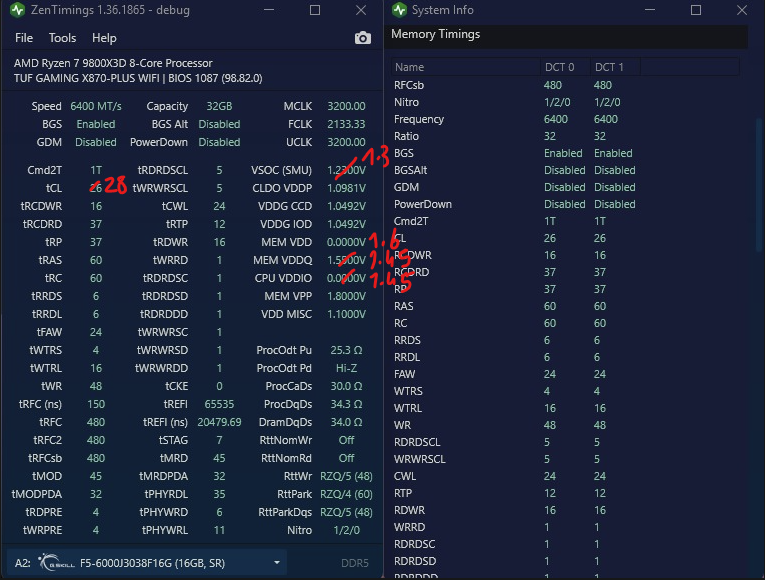Click the 32GB capacity value
Viewport: 765px width, 580px height.
(x=219, y=106)
